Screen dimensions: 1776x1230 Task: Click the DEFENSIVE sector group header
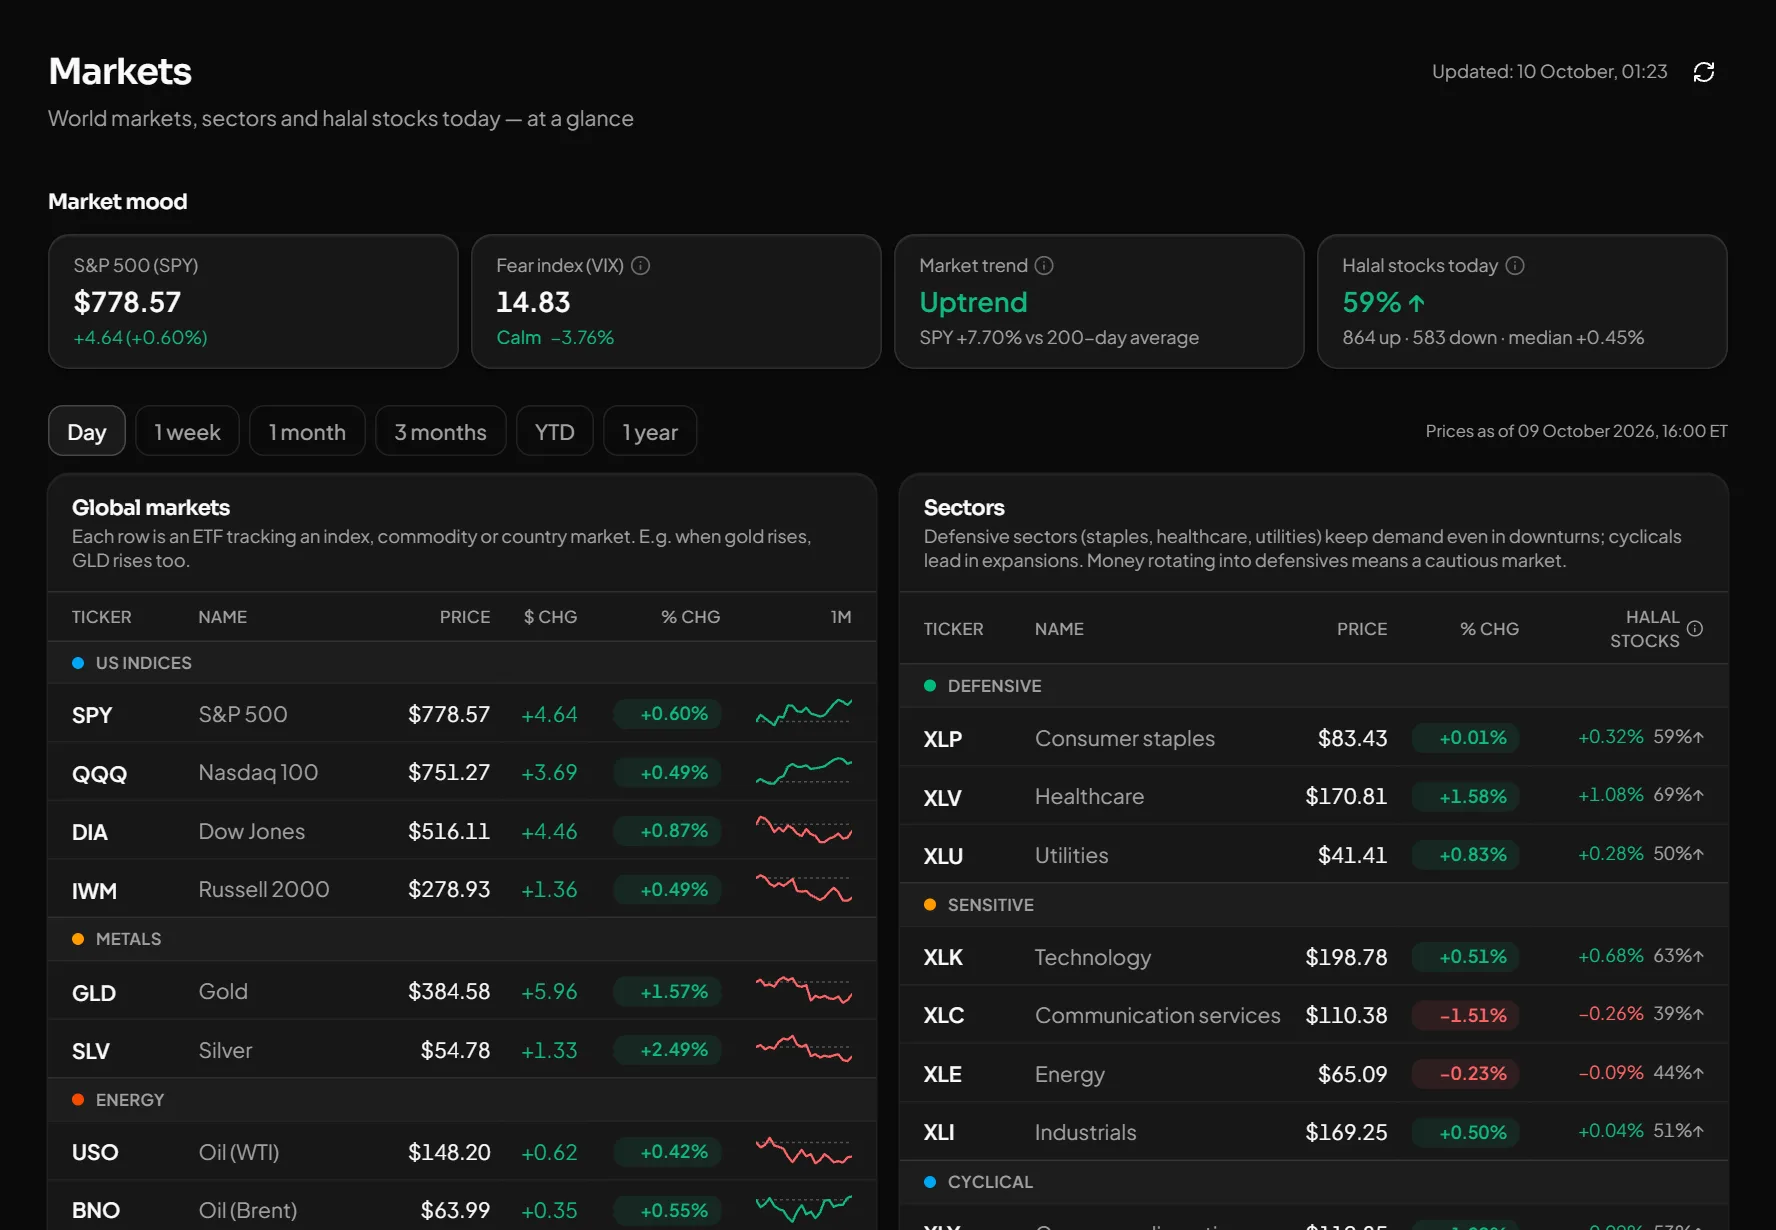[1314, 686]
